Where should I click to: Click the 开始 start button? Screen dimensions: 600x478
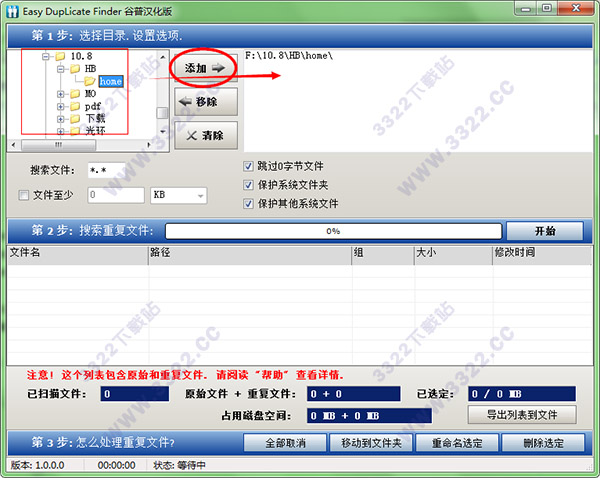(545, 231)
